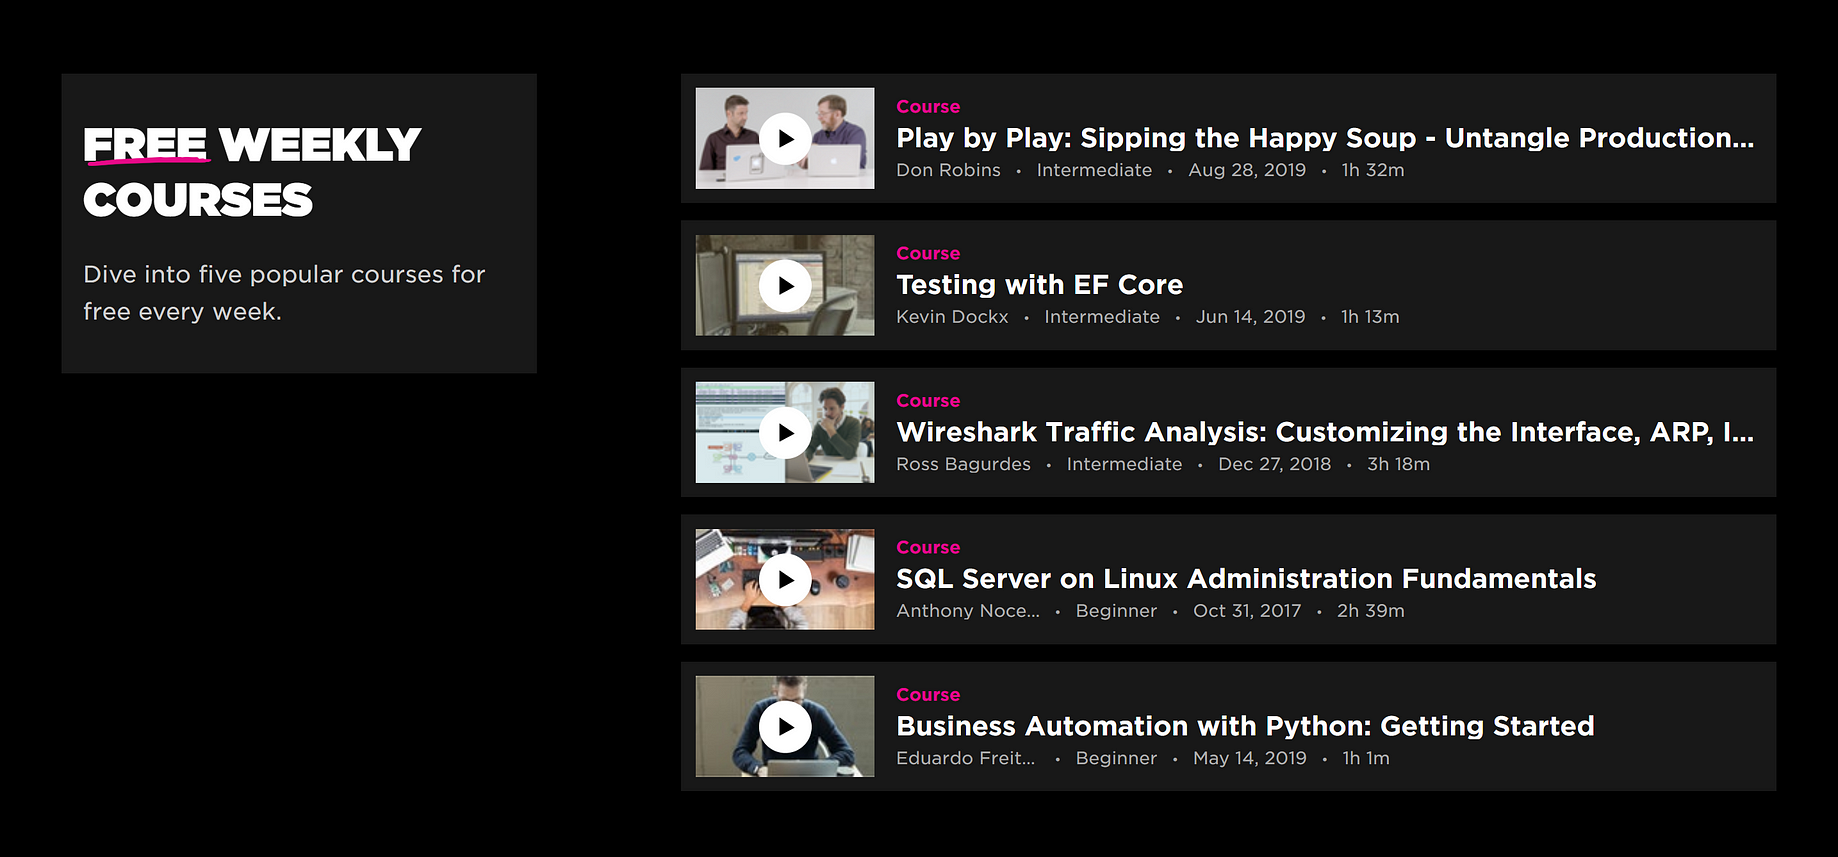
Task: Click the date Aug 28, 2019
Action: point(1247,170)
